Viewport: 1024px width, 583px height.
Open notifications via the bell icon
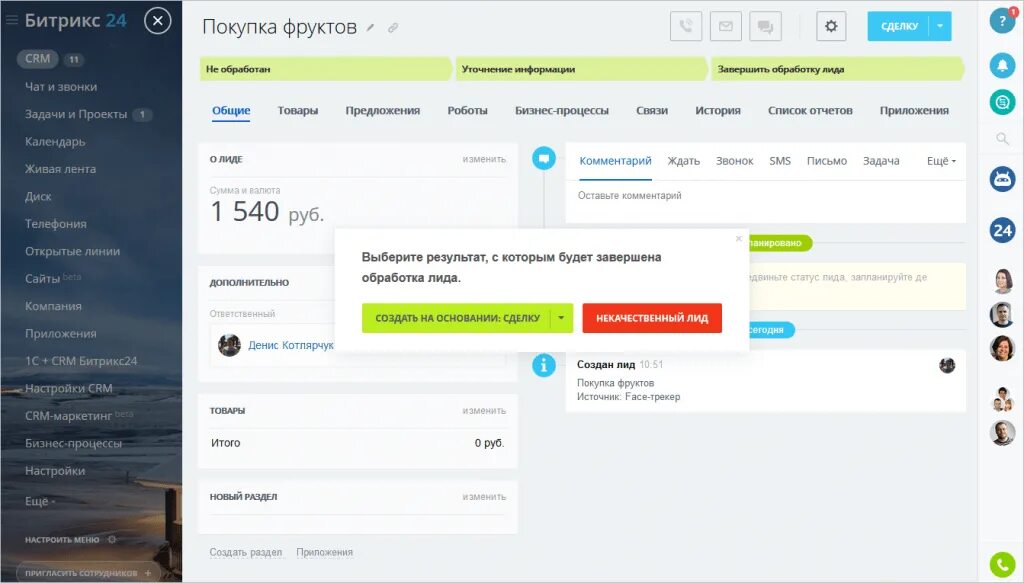click(x=1002, y=65)
